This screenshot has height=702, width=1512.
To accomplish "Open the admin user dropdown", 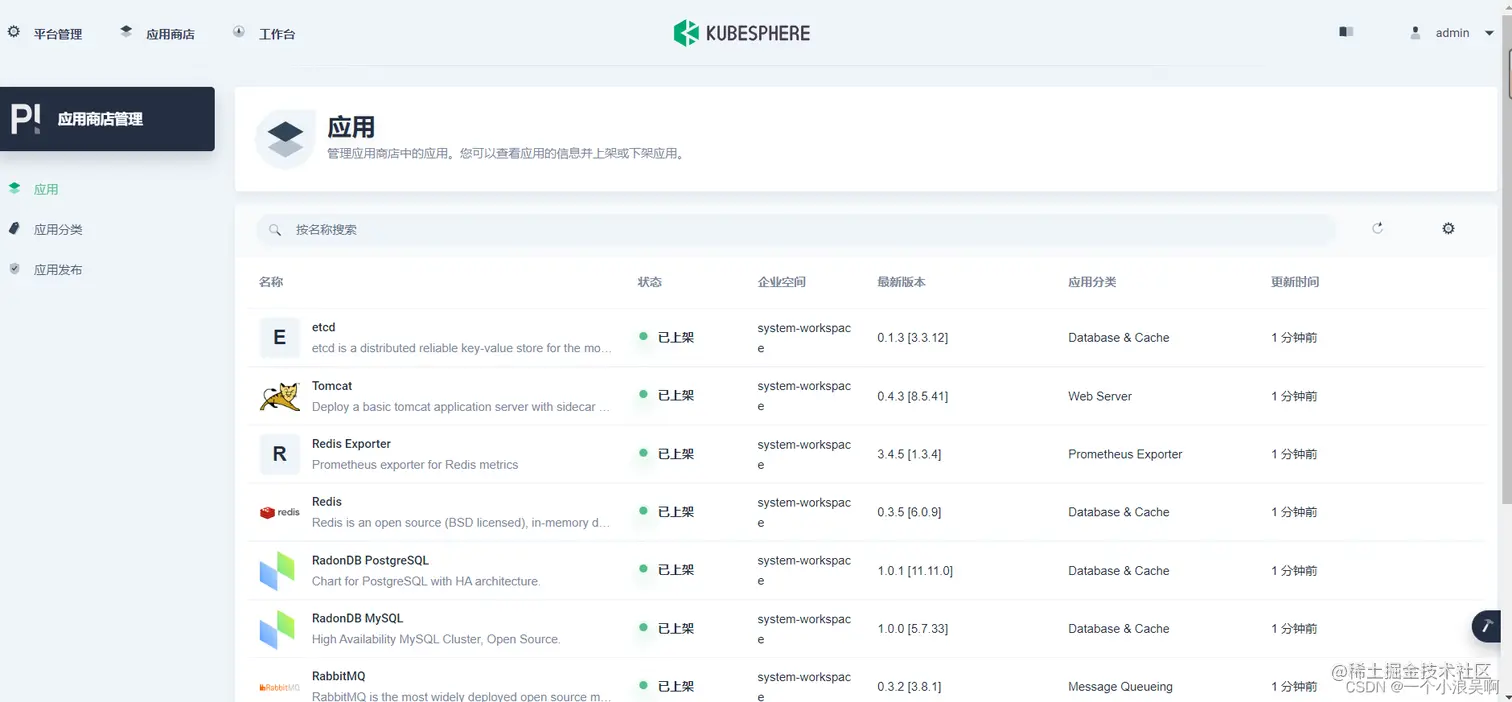I will [1452, 33].
